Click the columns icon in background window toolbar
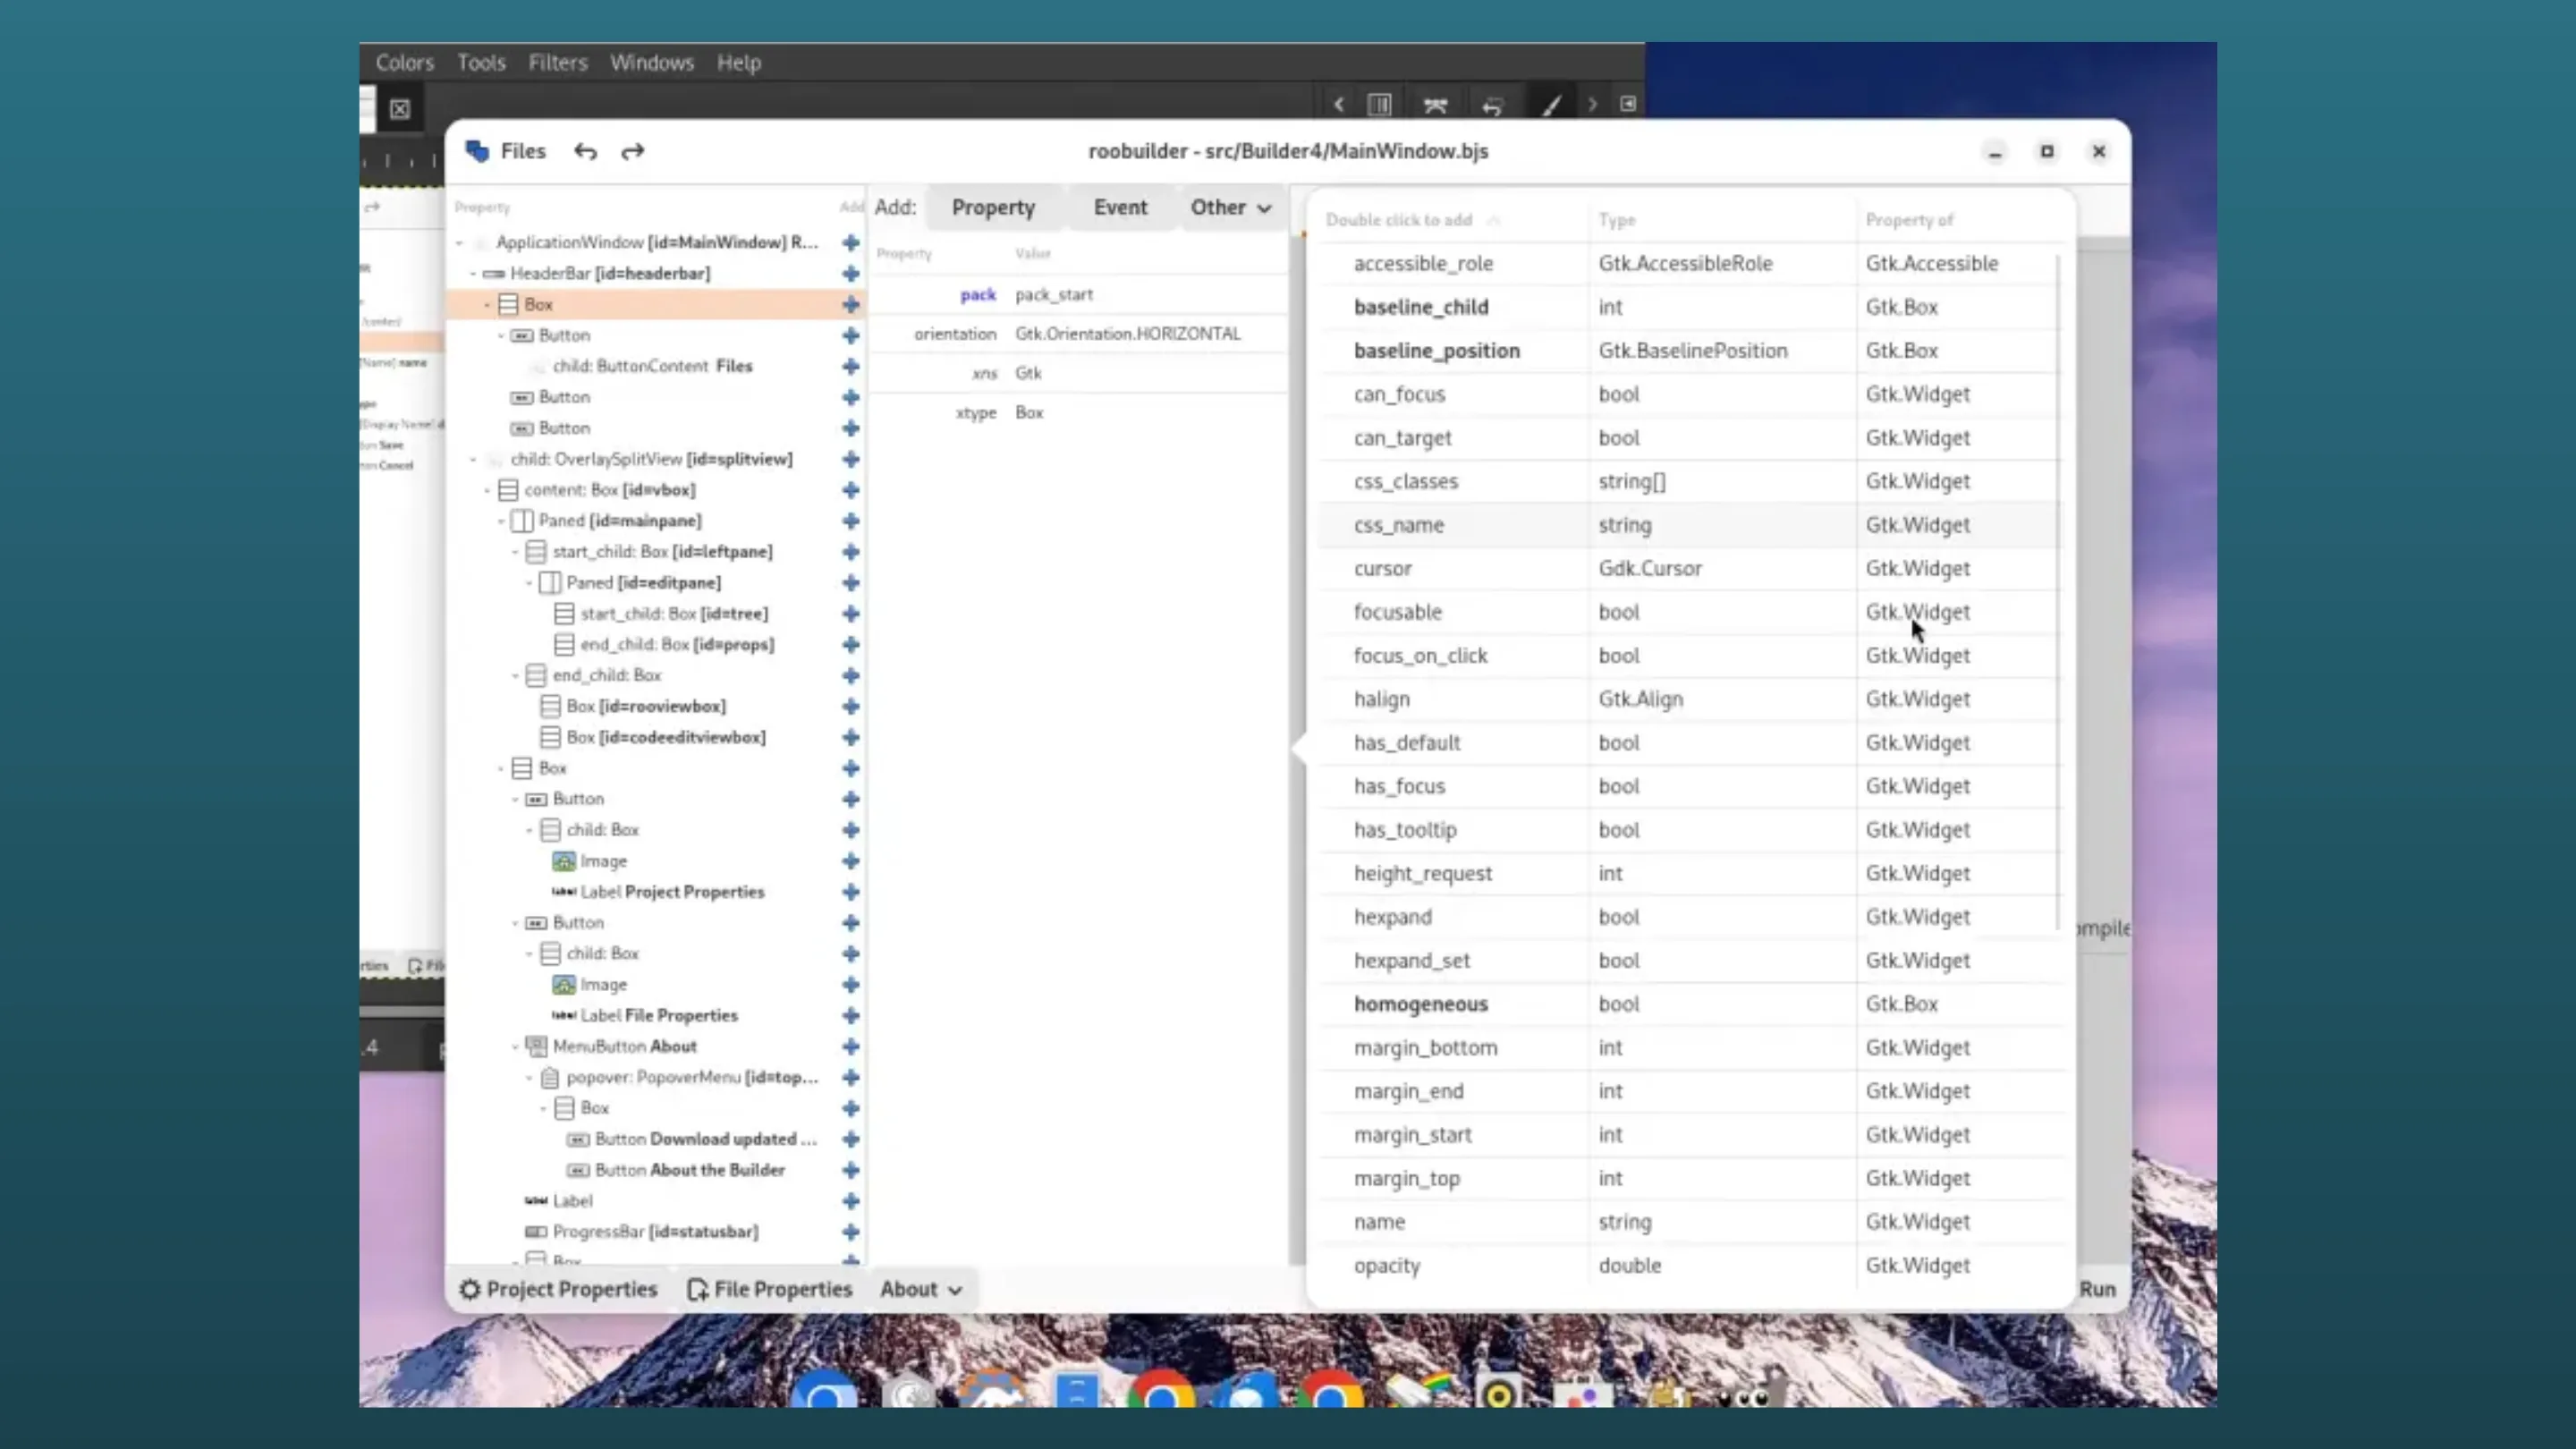The height and width of the screenshot is (1449, 2576). pos(1379,105)
